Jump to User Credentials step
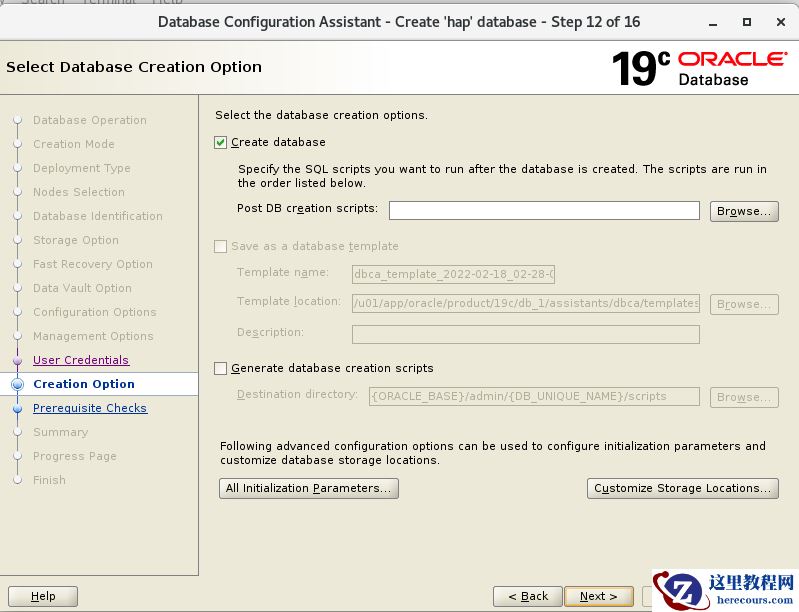The width and height of the screenshot is (799, 612). pos(81,360)
